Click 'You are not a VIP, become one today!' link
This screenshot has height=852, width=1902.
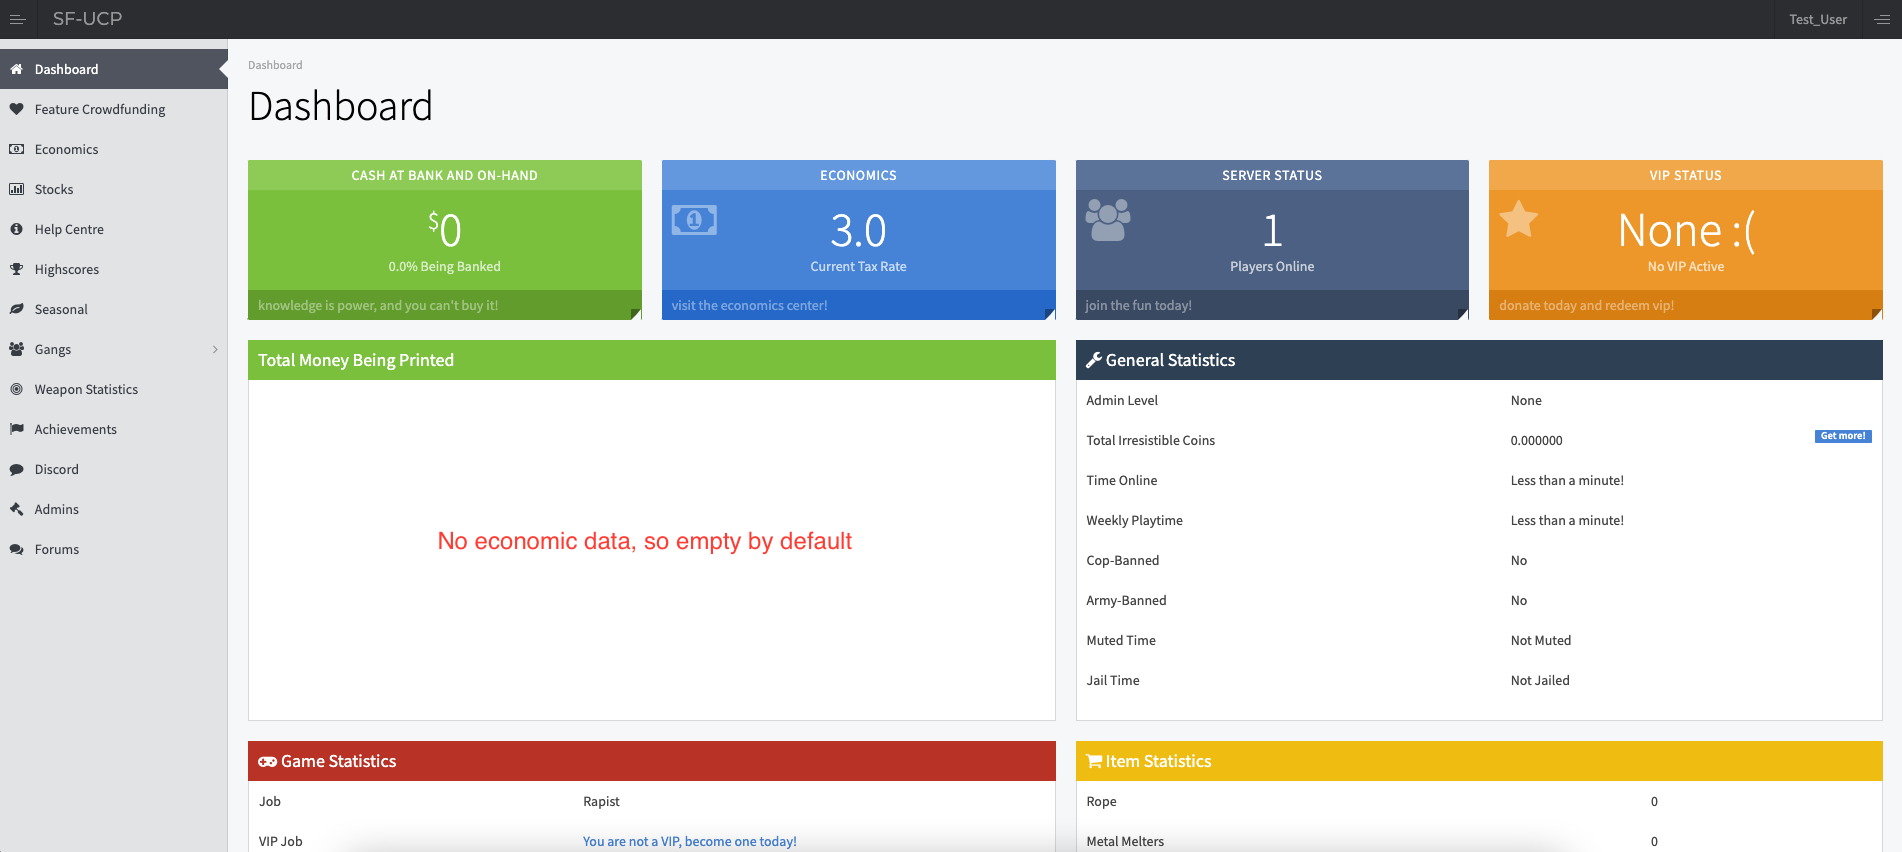point(689,841)
